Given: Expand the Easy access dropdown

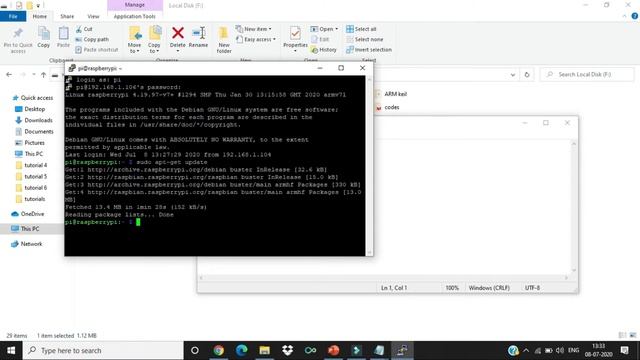Looking at the screenshot, I should (x=256, y=39).
